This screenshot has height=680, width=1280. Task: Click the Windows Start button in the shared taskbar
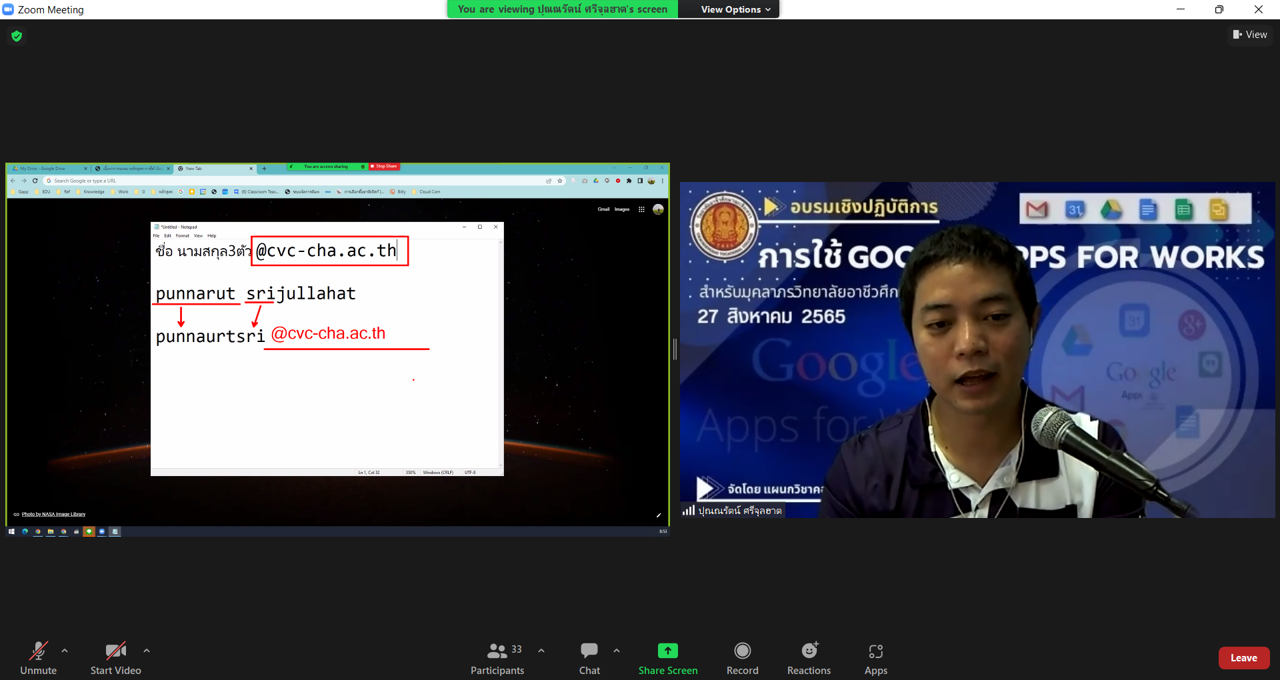pos(12,532)
